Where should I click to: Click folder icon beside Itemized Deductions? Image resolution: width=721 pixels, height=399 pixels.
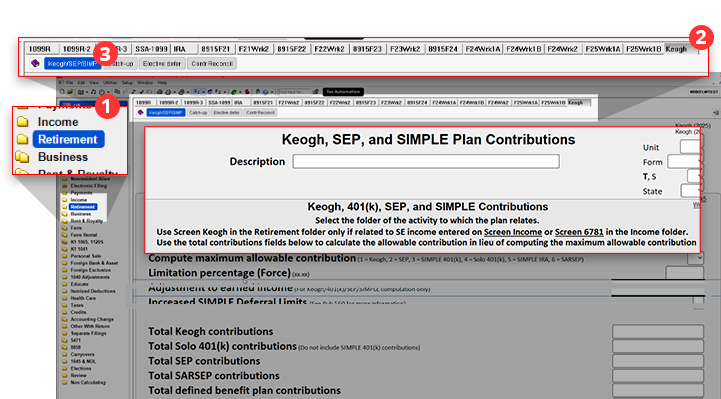point(65,291)
